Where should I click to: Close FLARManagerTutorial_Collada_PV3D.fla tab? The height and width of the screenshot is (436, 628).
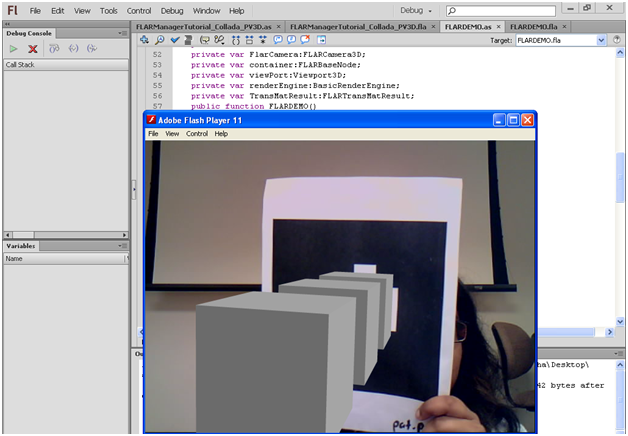[x=433, y=27]
